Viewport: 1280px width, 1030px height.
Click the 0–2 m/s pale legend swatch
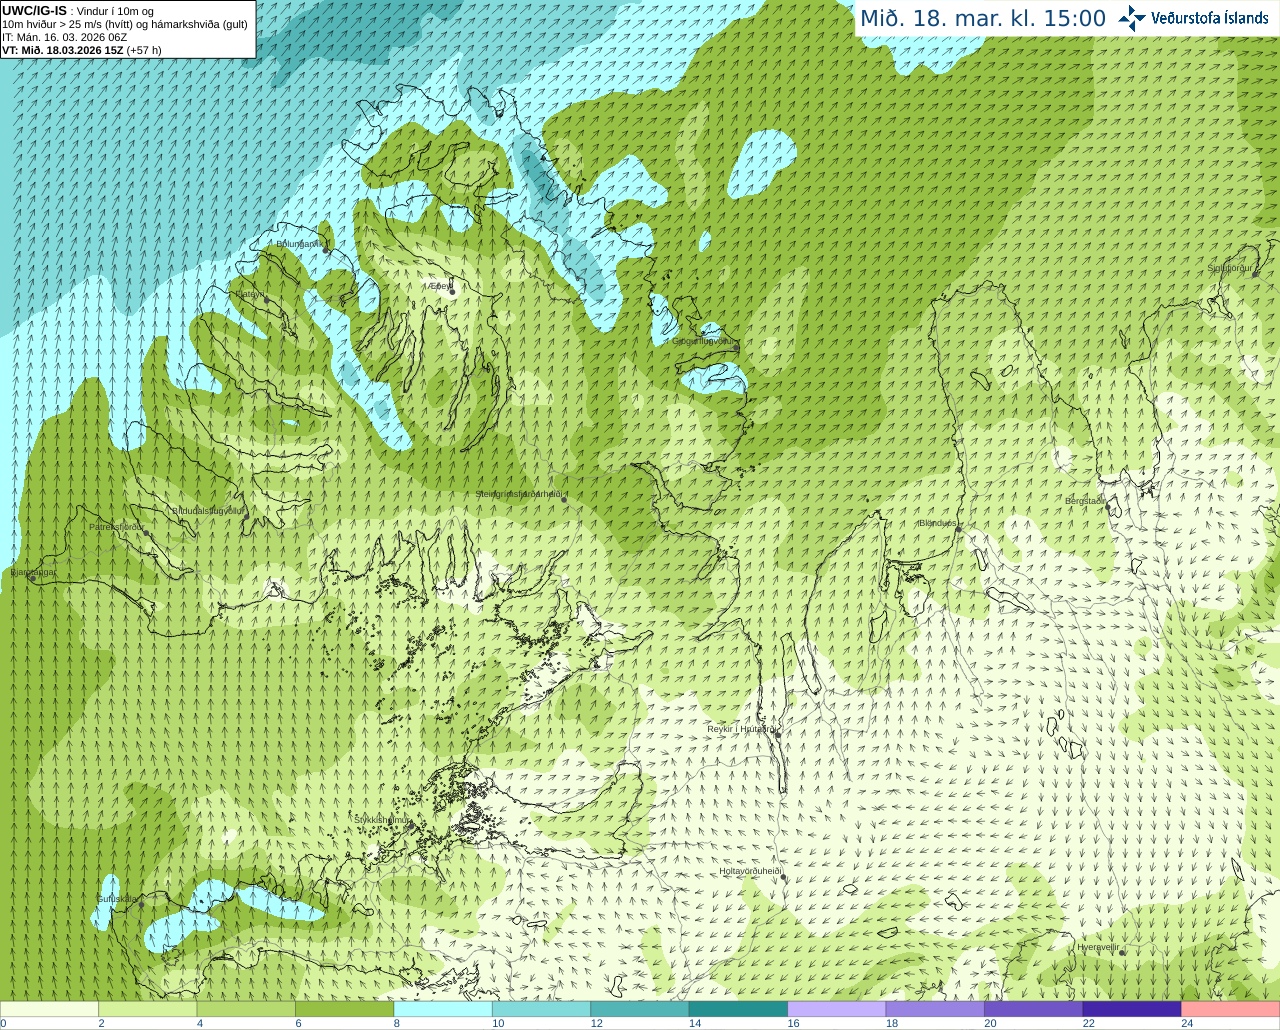click(49, 1009)
